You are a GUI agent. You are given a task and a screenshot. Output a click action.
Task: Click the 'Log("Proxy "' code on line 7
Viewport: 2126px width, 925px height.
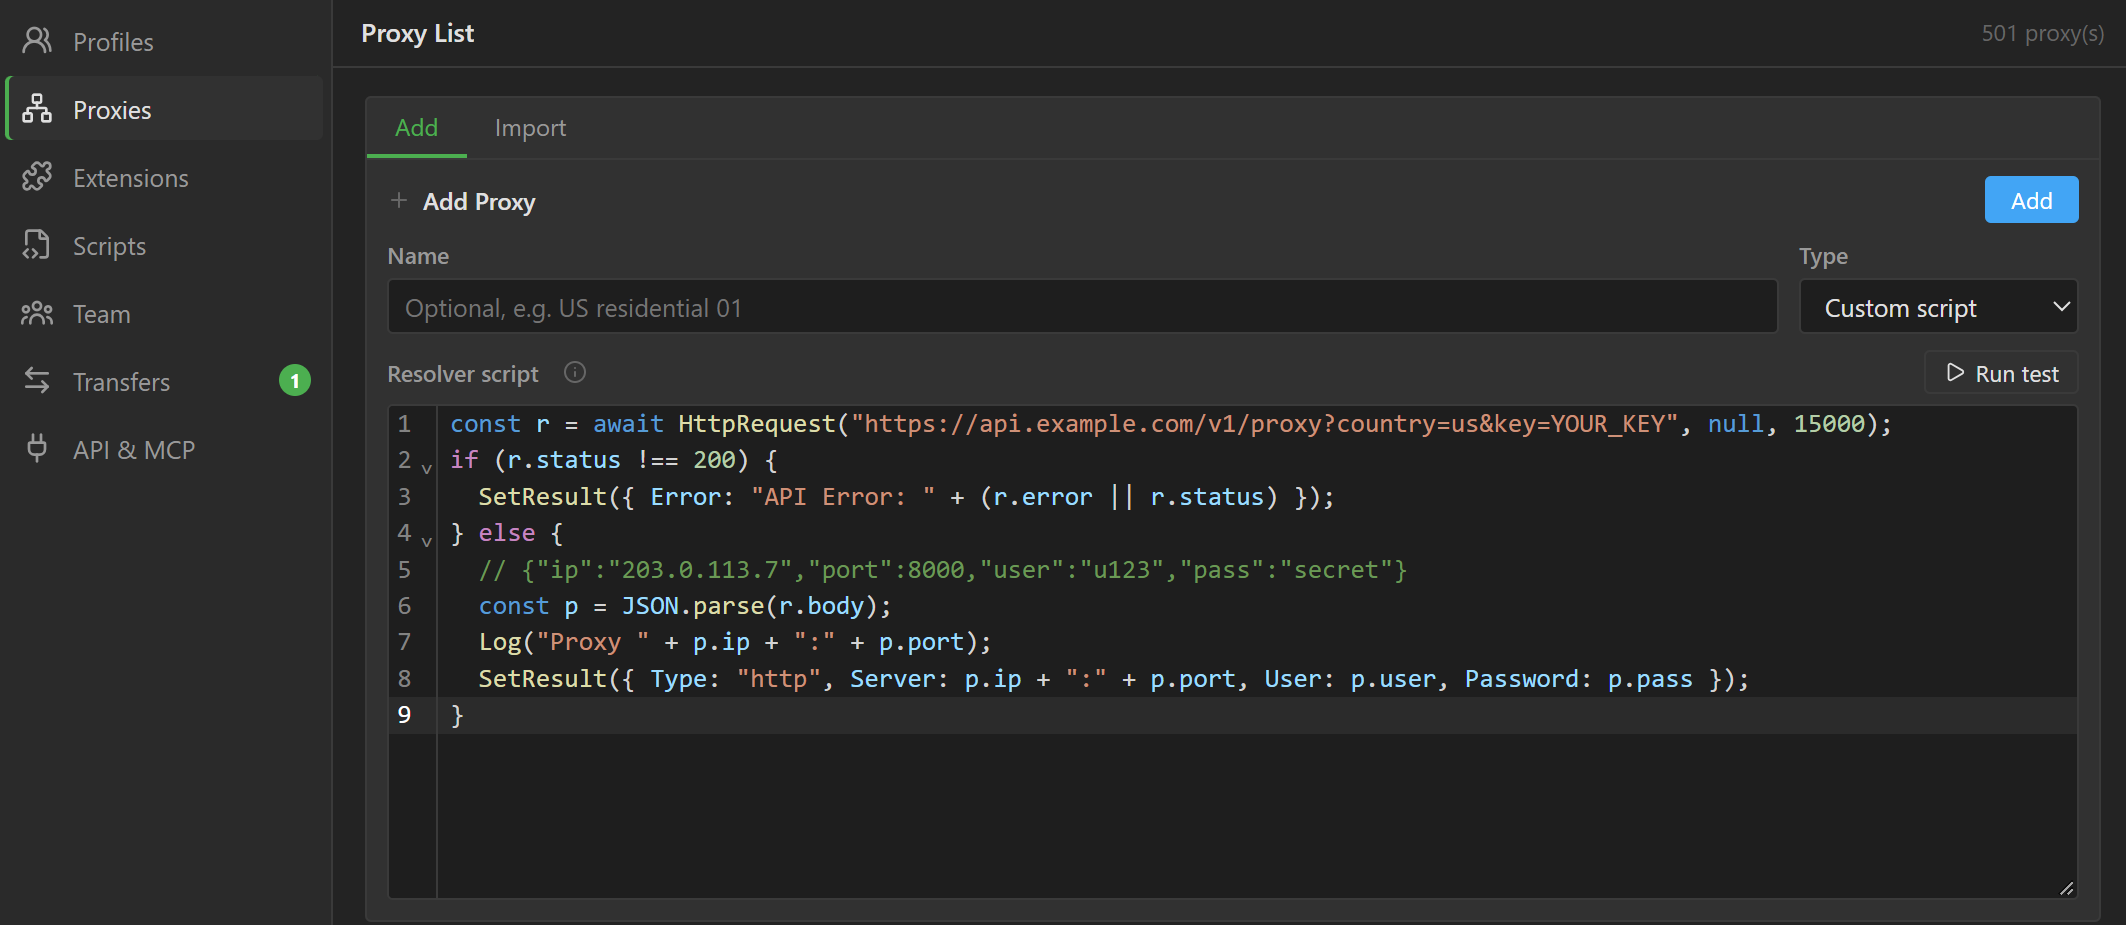coord(564,642)
